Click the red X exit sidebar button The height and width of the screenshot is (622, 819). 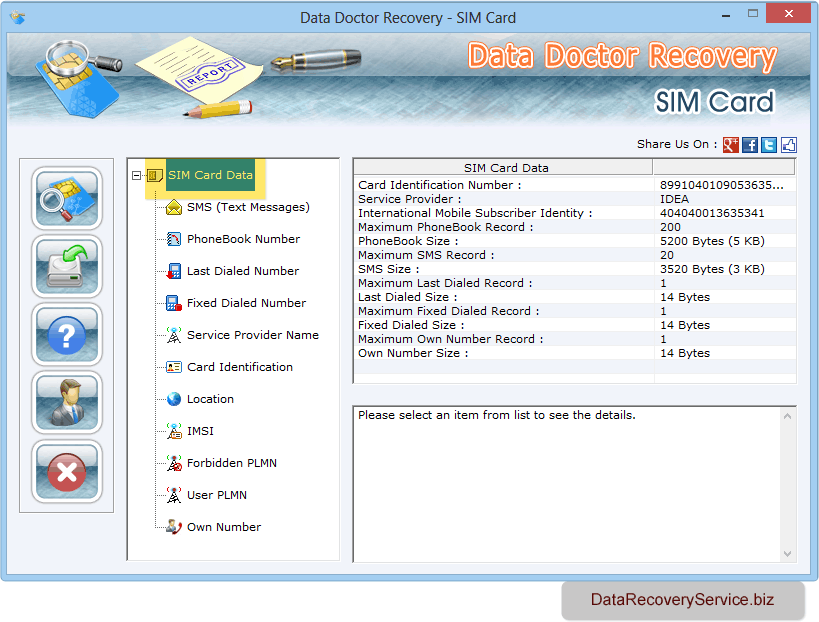pyautogui.click(x=67, y=471)
